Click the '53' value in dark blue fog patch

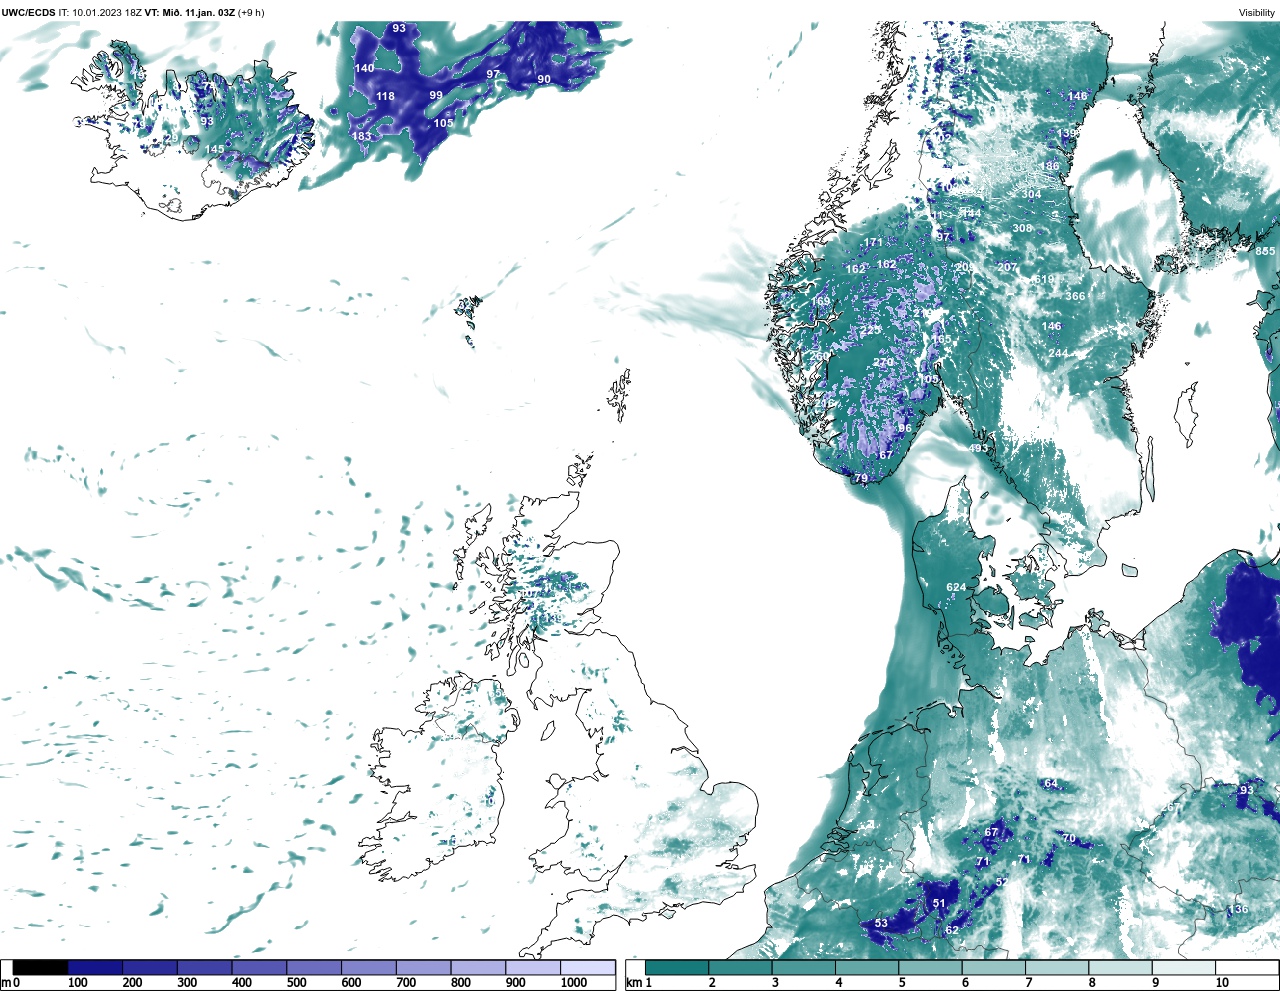tap(881, 923)
